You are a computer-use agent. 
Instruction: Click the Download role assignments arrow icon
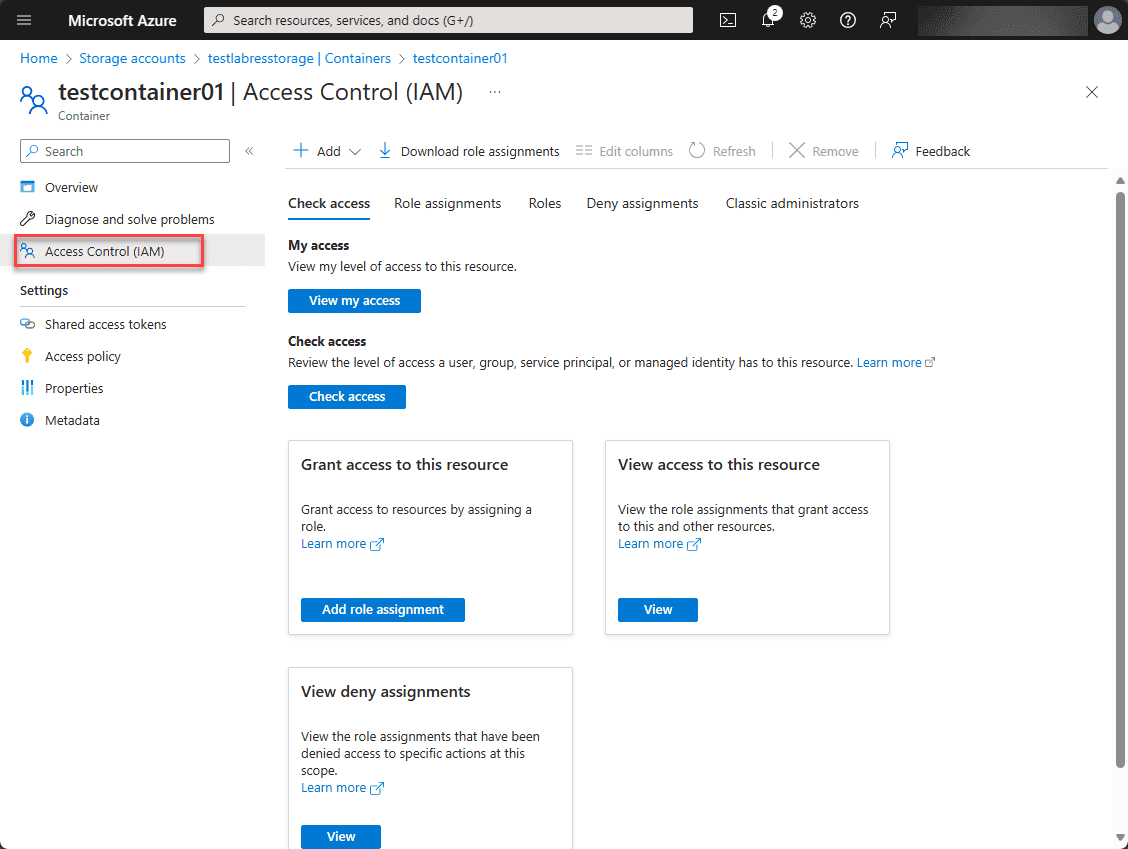pos(385,150)
